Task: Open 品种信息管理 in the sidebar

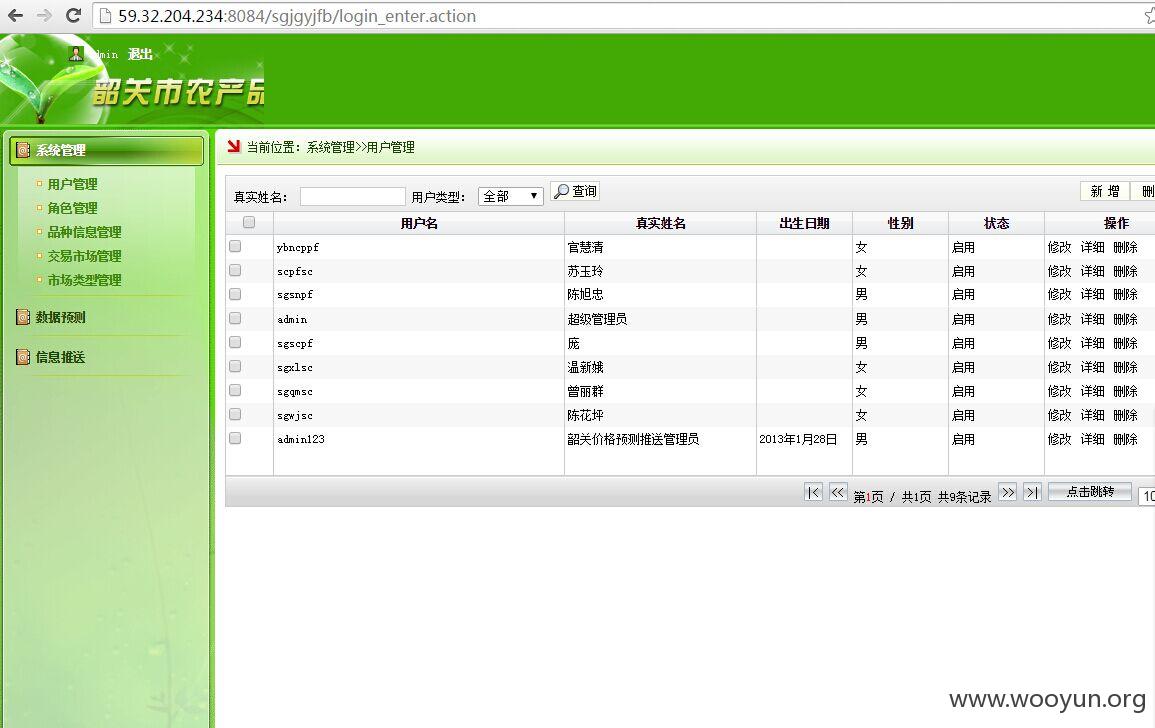Action: tap(84, 232)
